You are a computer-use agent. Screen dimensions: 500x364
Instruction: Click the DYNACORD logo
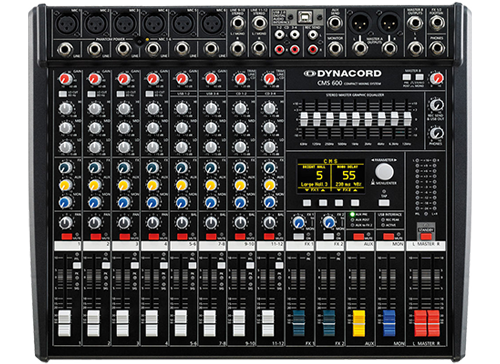(342, 73)
